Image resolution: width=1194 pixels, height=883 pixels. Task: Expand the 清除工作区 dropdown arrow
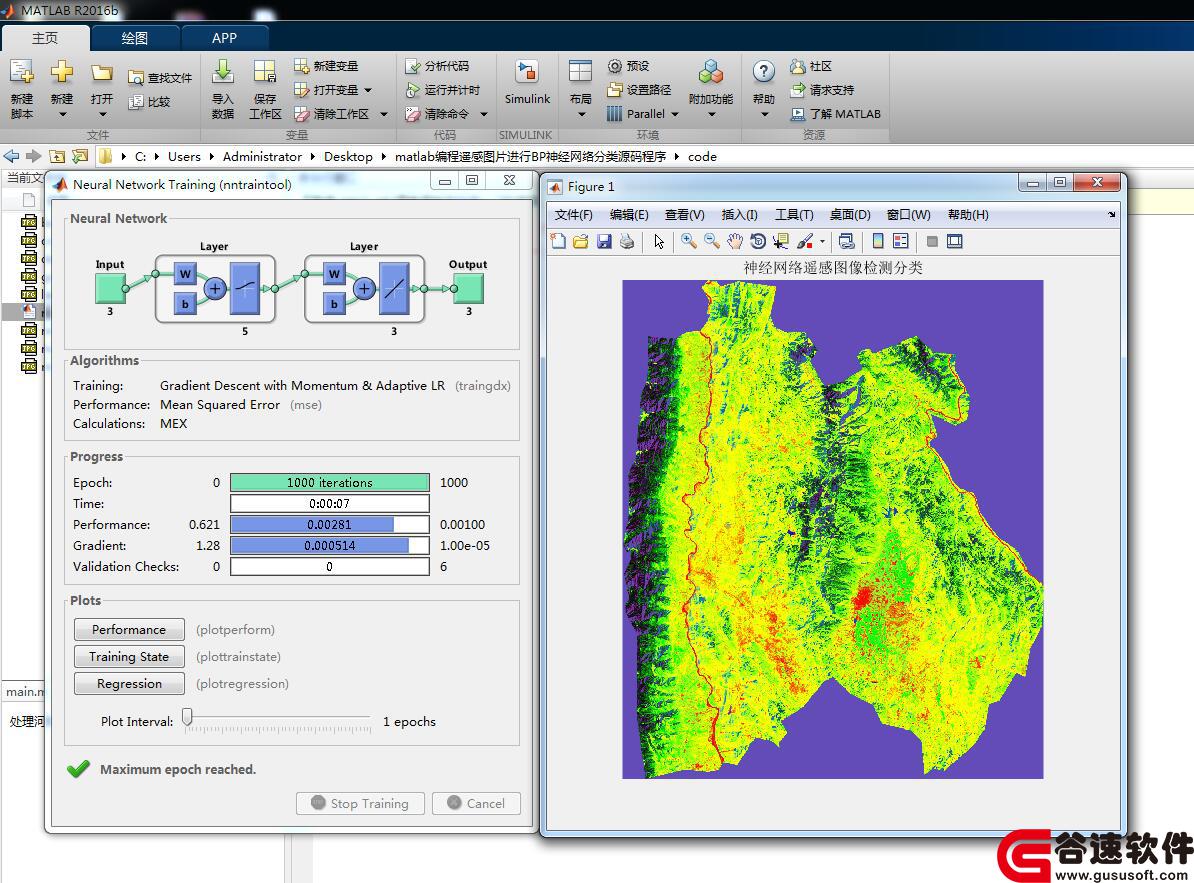click(384, 114)
